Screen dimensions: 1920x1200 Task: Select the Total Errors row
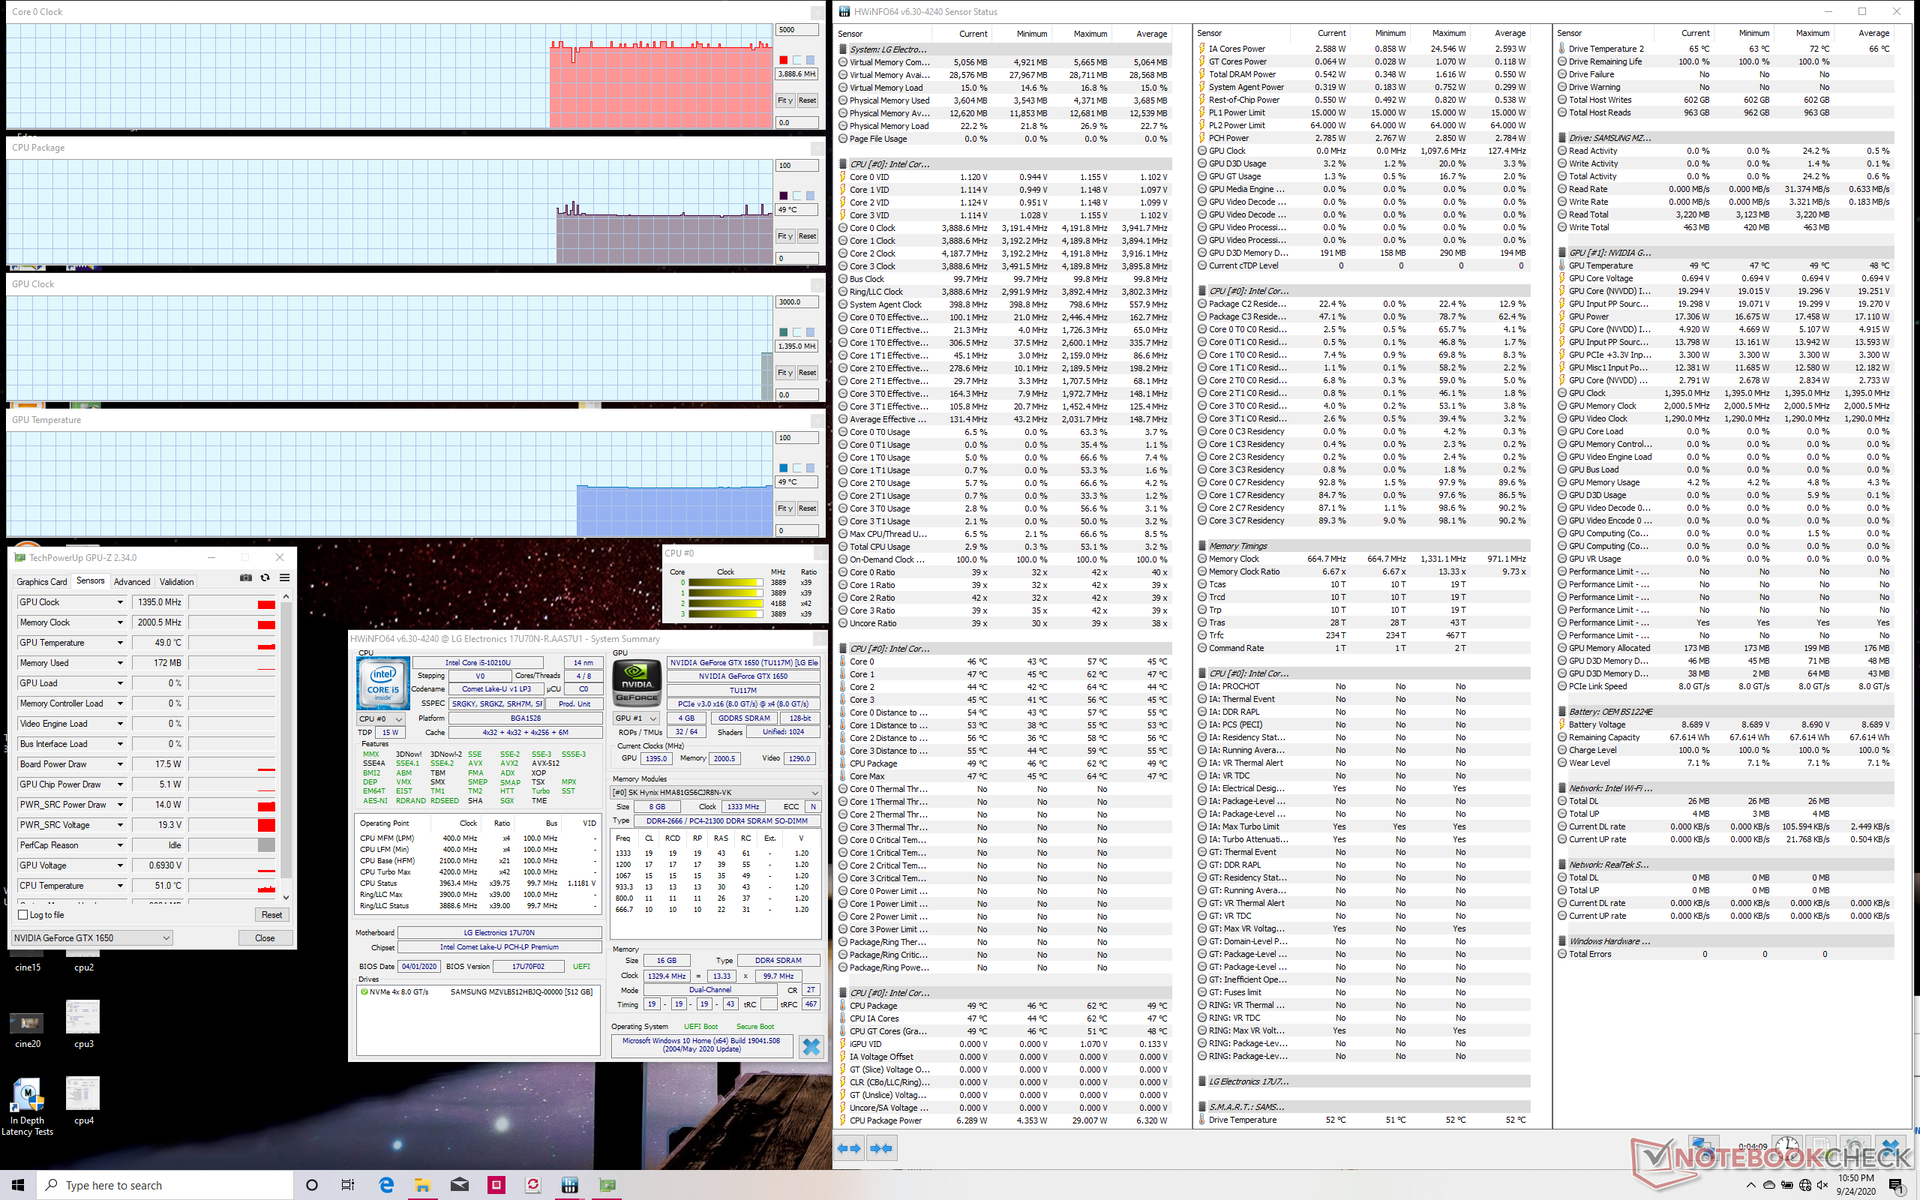tap(1723, 954)
